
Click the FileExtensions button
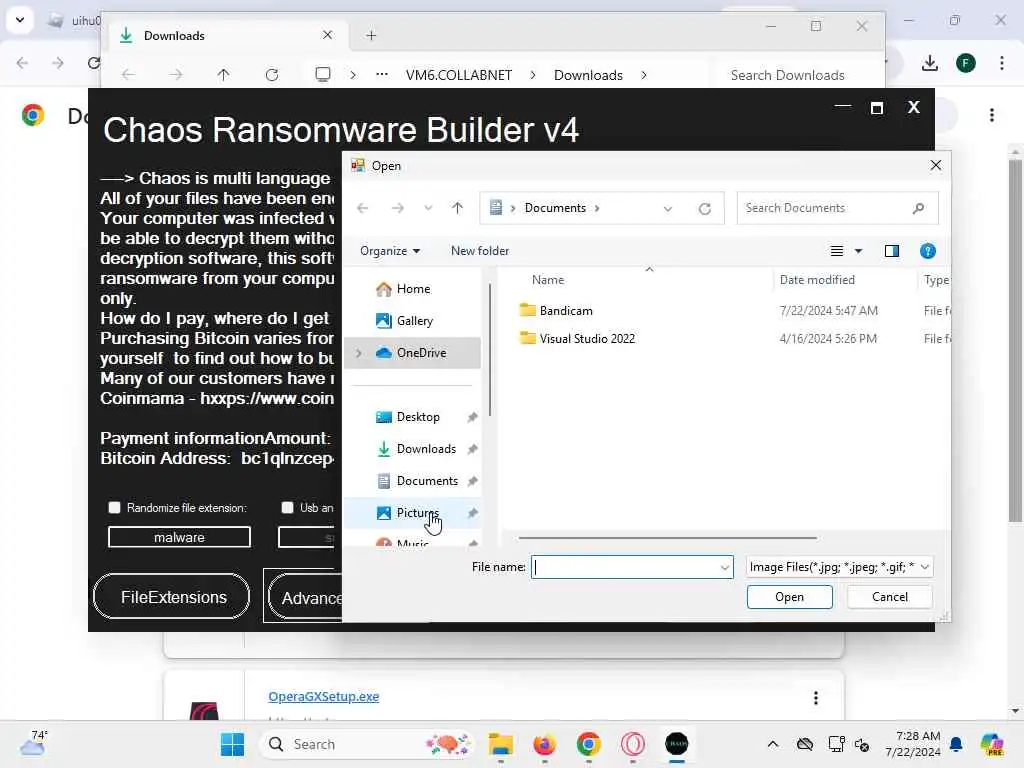pos(172,598)
